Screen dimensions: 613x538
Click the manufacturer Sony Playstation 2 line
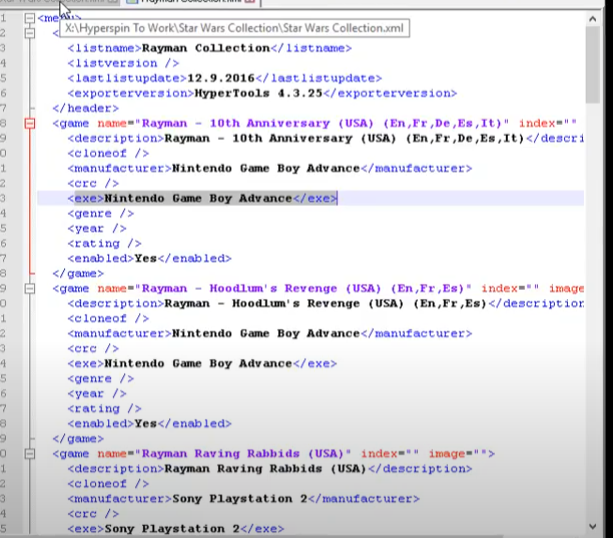[243, 499]
